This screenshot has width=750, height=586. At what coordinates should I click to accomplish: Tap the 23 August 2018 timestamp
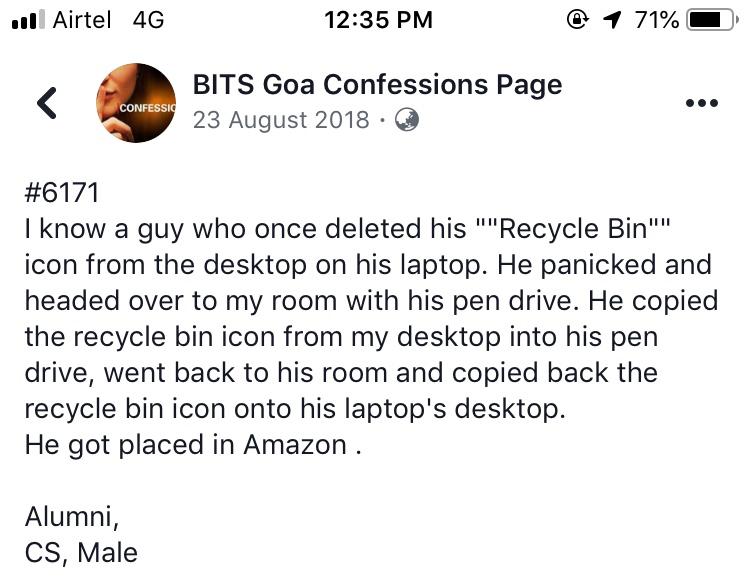point(281,120)
